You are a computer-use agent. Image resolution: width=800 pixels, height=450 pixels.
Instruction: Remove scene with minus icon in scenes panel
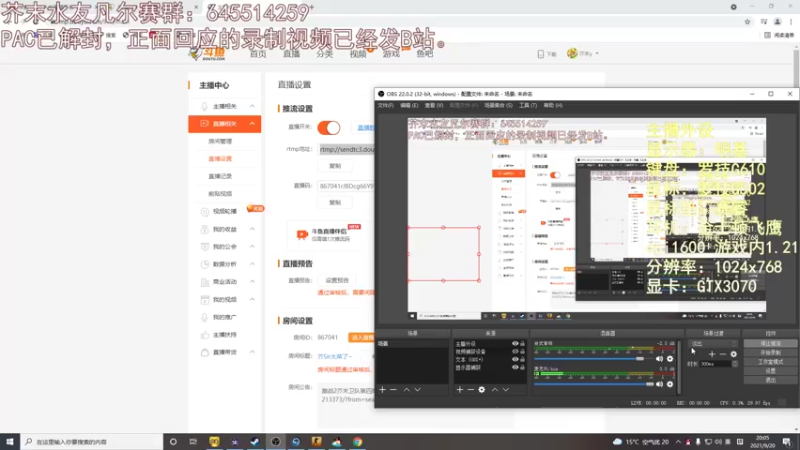point(393,390)
